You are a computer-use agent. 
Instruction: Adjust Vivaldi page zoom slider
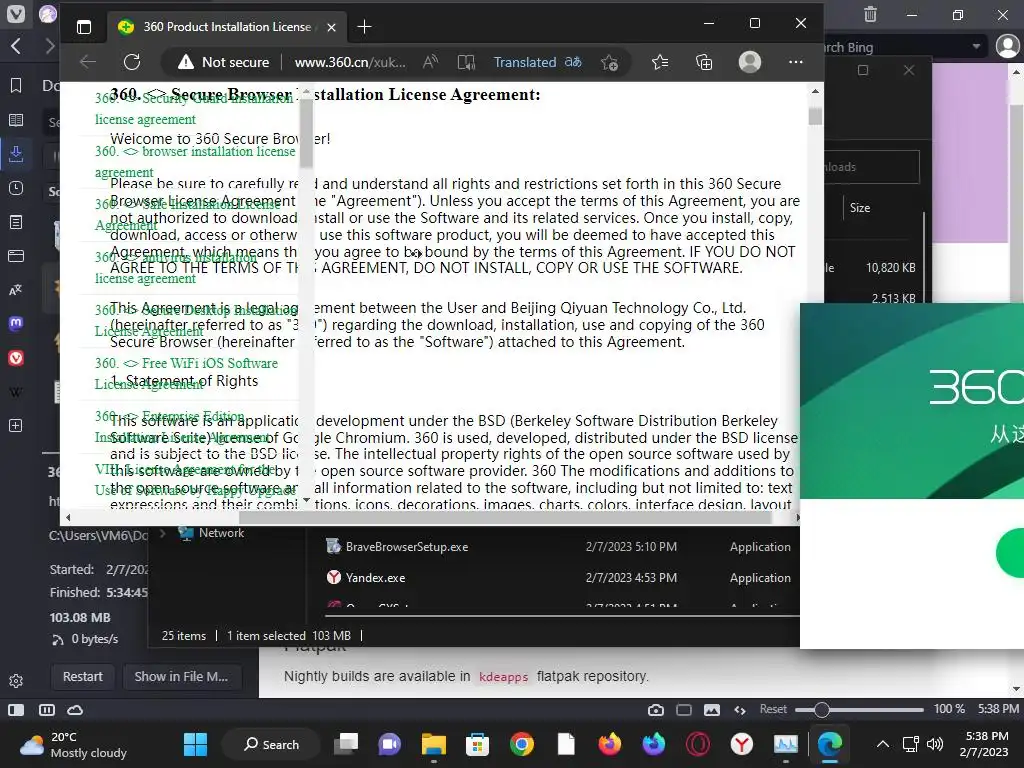[822, 710]
